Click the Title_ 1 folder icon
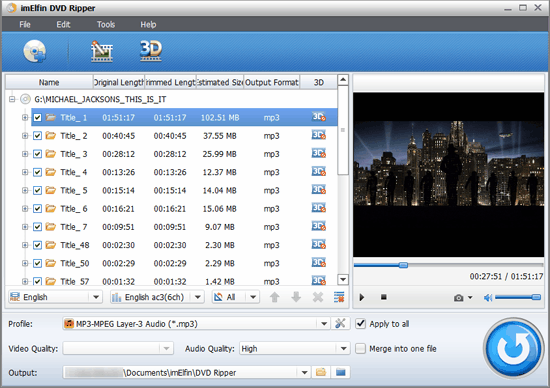 (x=51, y=117)
